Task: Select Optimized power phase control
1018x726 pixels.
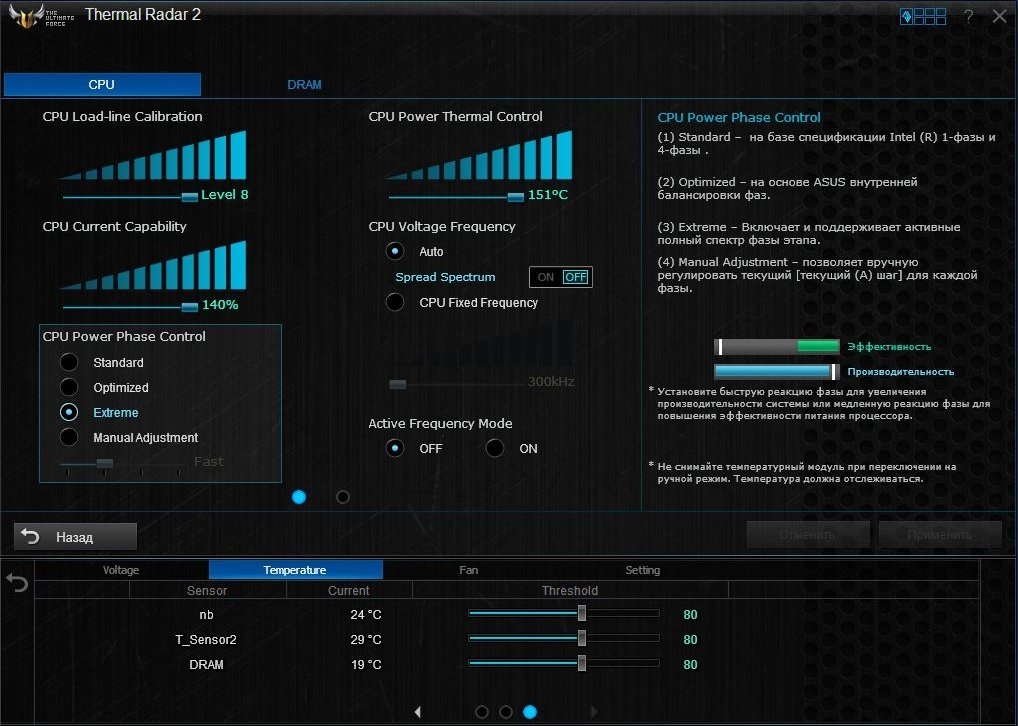Action: pyautogui.click(x=69, y=387)
